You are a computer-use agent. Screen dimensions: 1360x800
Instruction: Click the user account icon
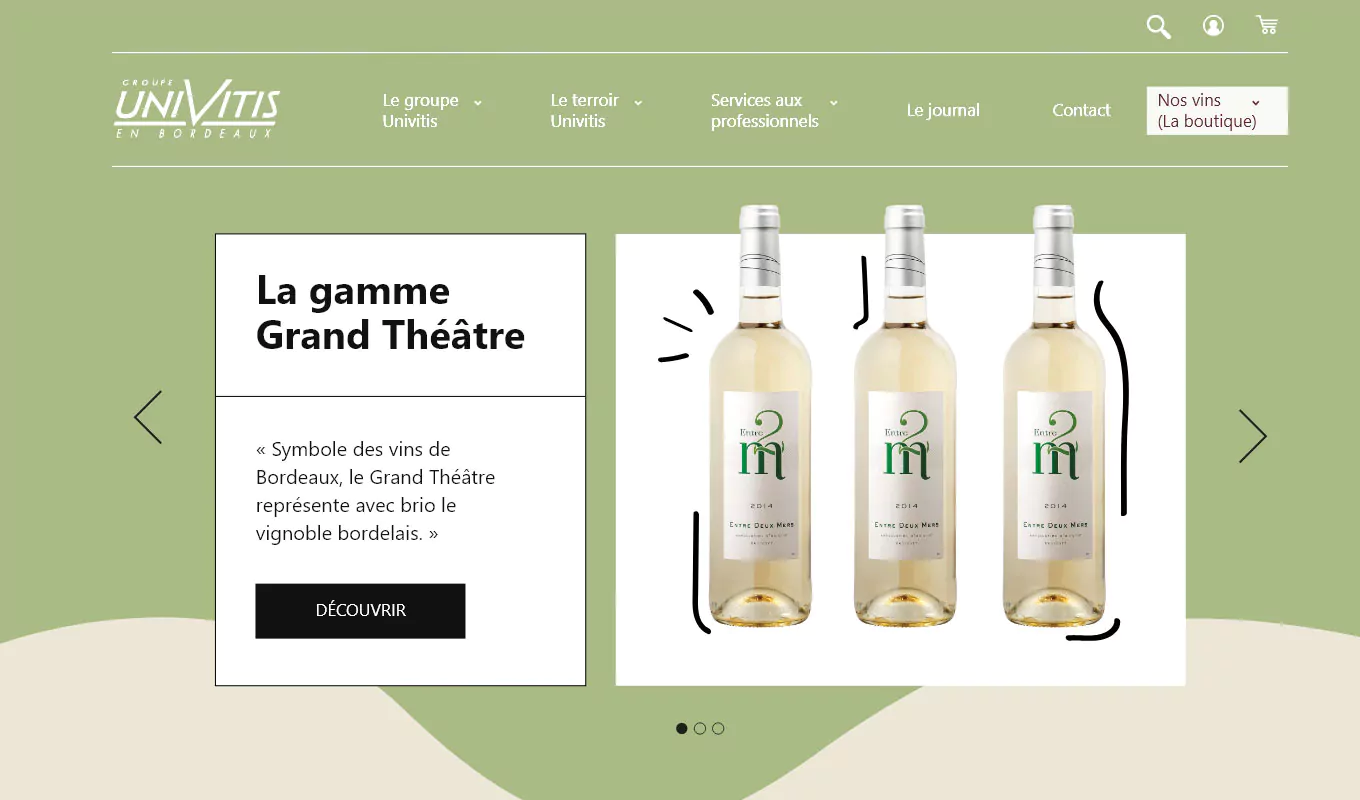pyautogui.click(x=1213, y=26)
